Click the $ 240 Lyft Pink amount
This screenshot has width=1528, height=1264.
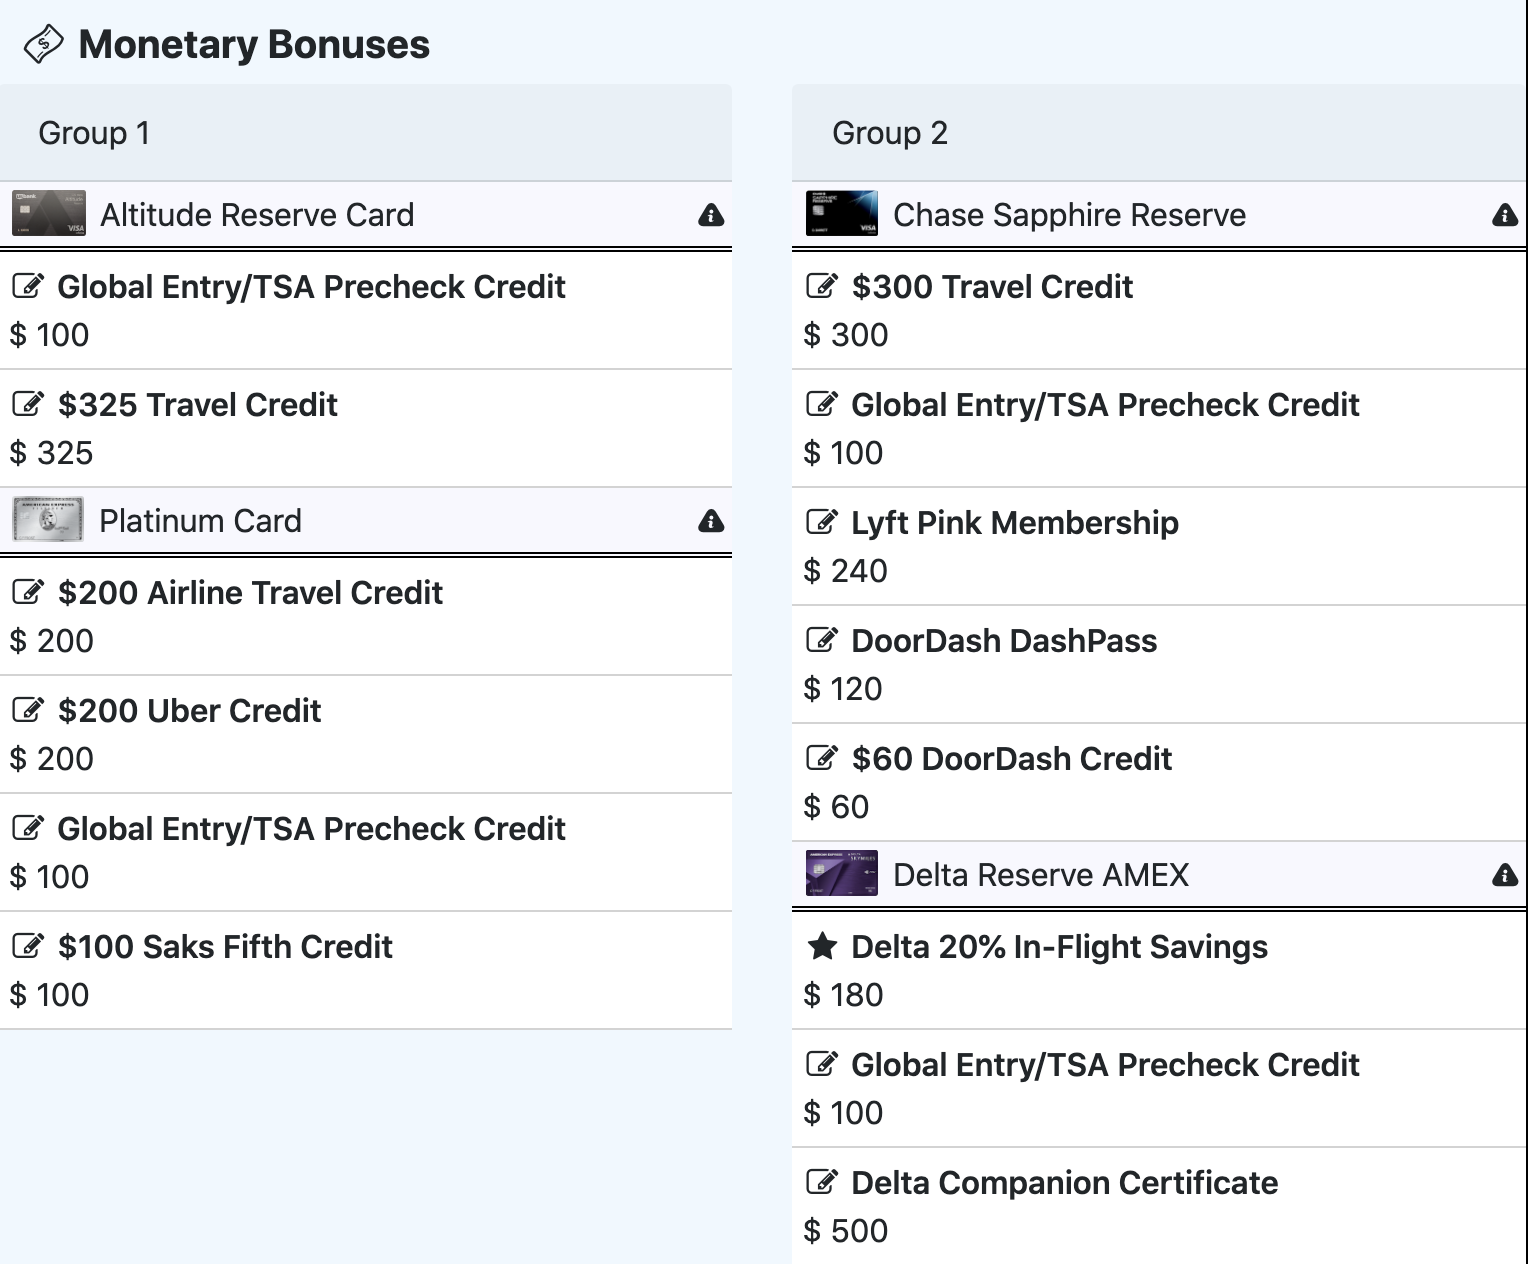coord(846,571)
